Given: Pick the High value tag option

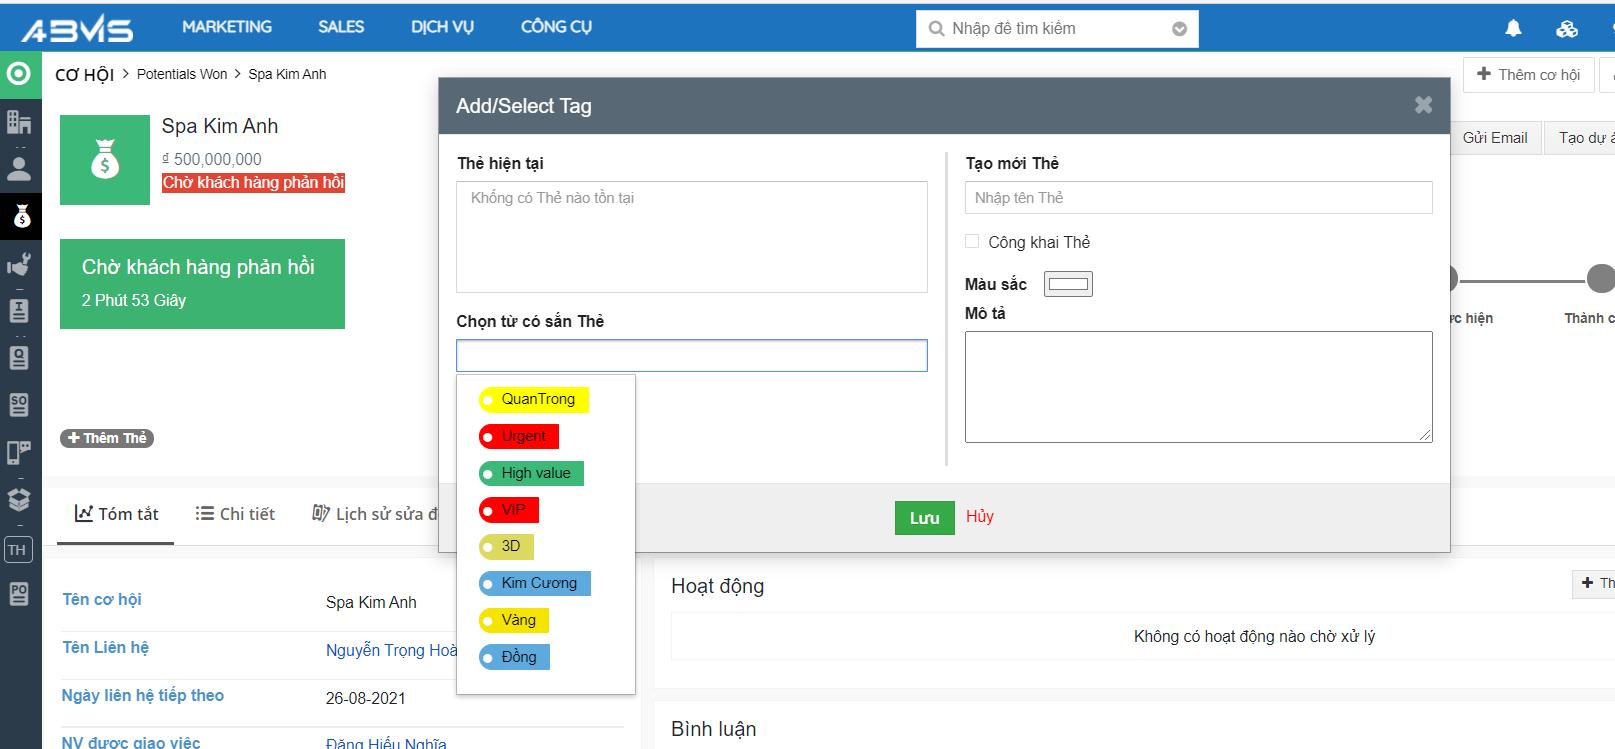Looking at the screenshot, I should click(x=531, y=473).
